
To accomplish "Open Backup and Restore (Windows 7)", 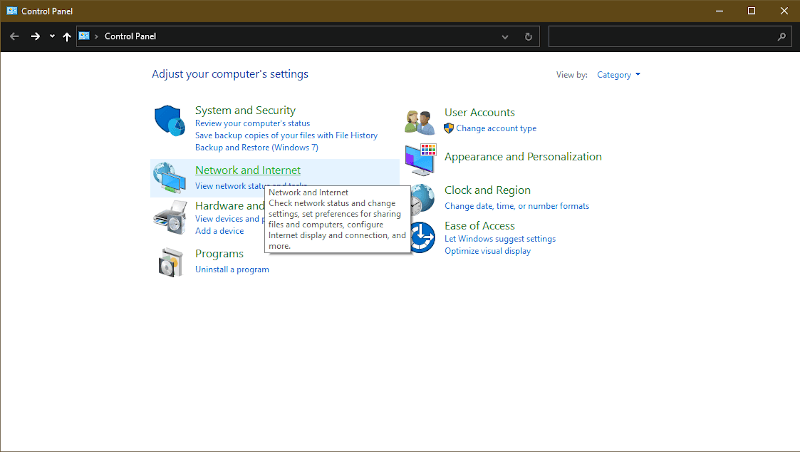I will click(x=257, y=147).
